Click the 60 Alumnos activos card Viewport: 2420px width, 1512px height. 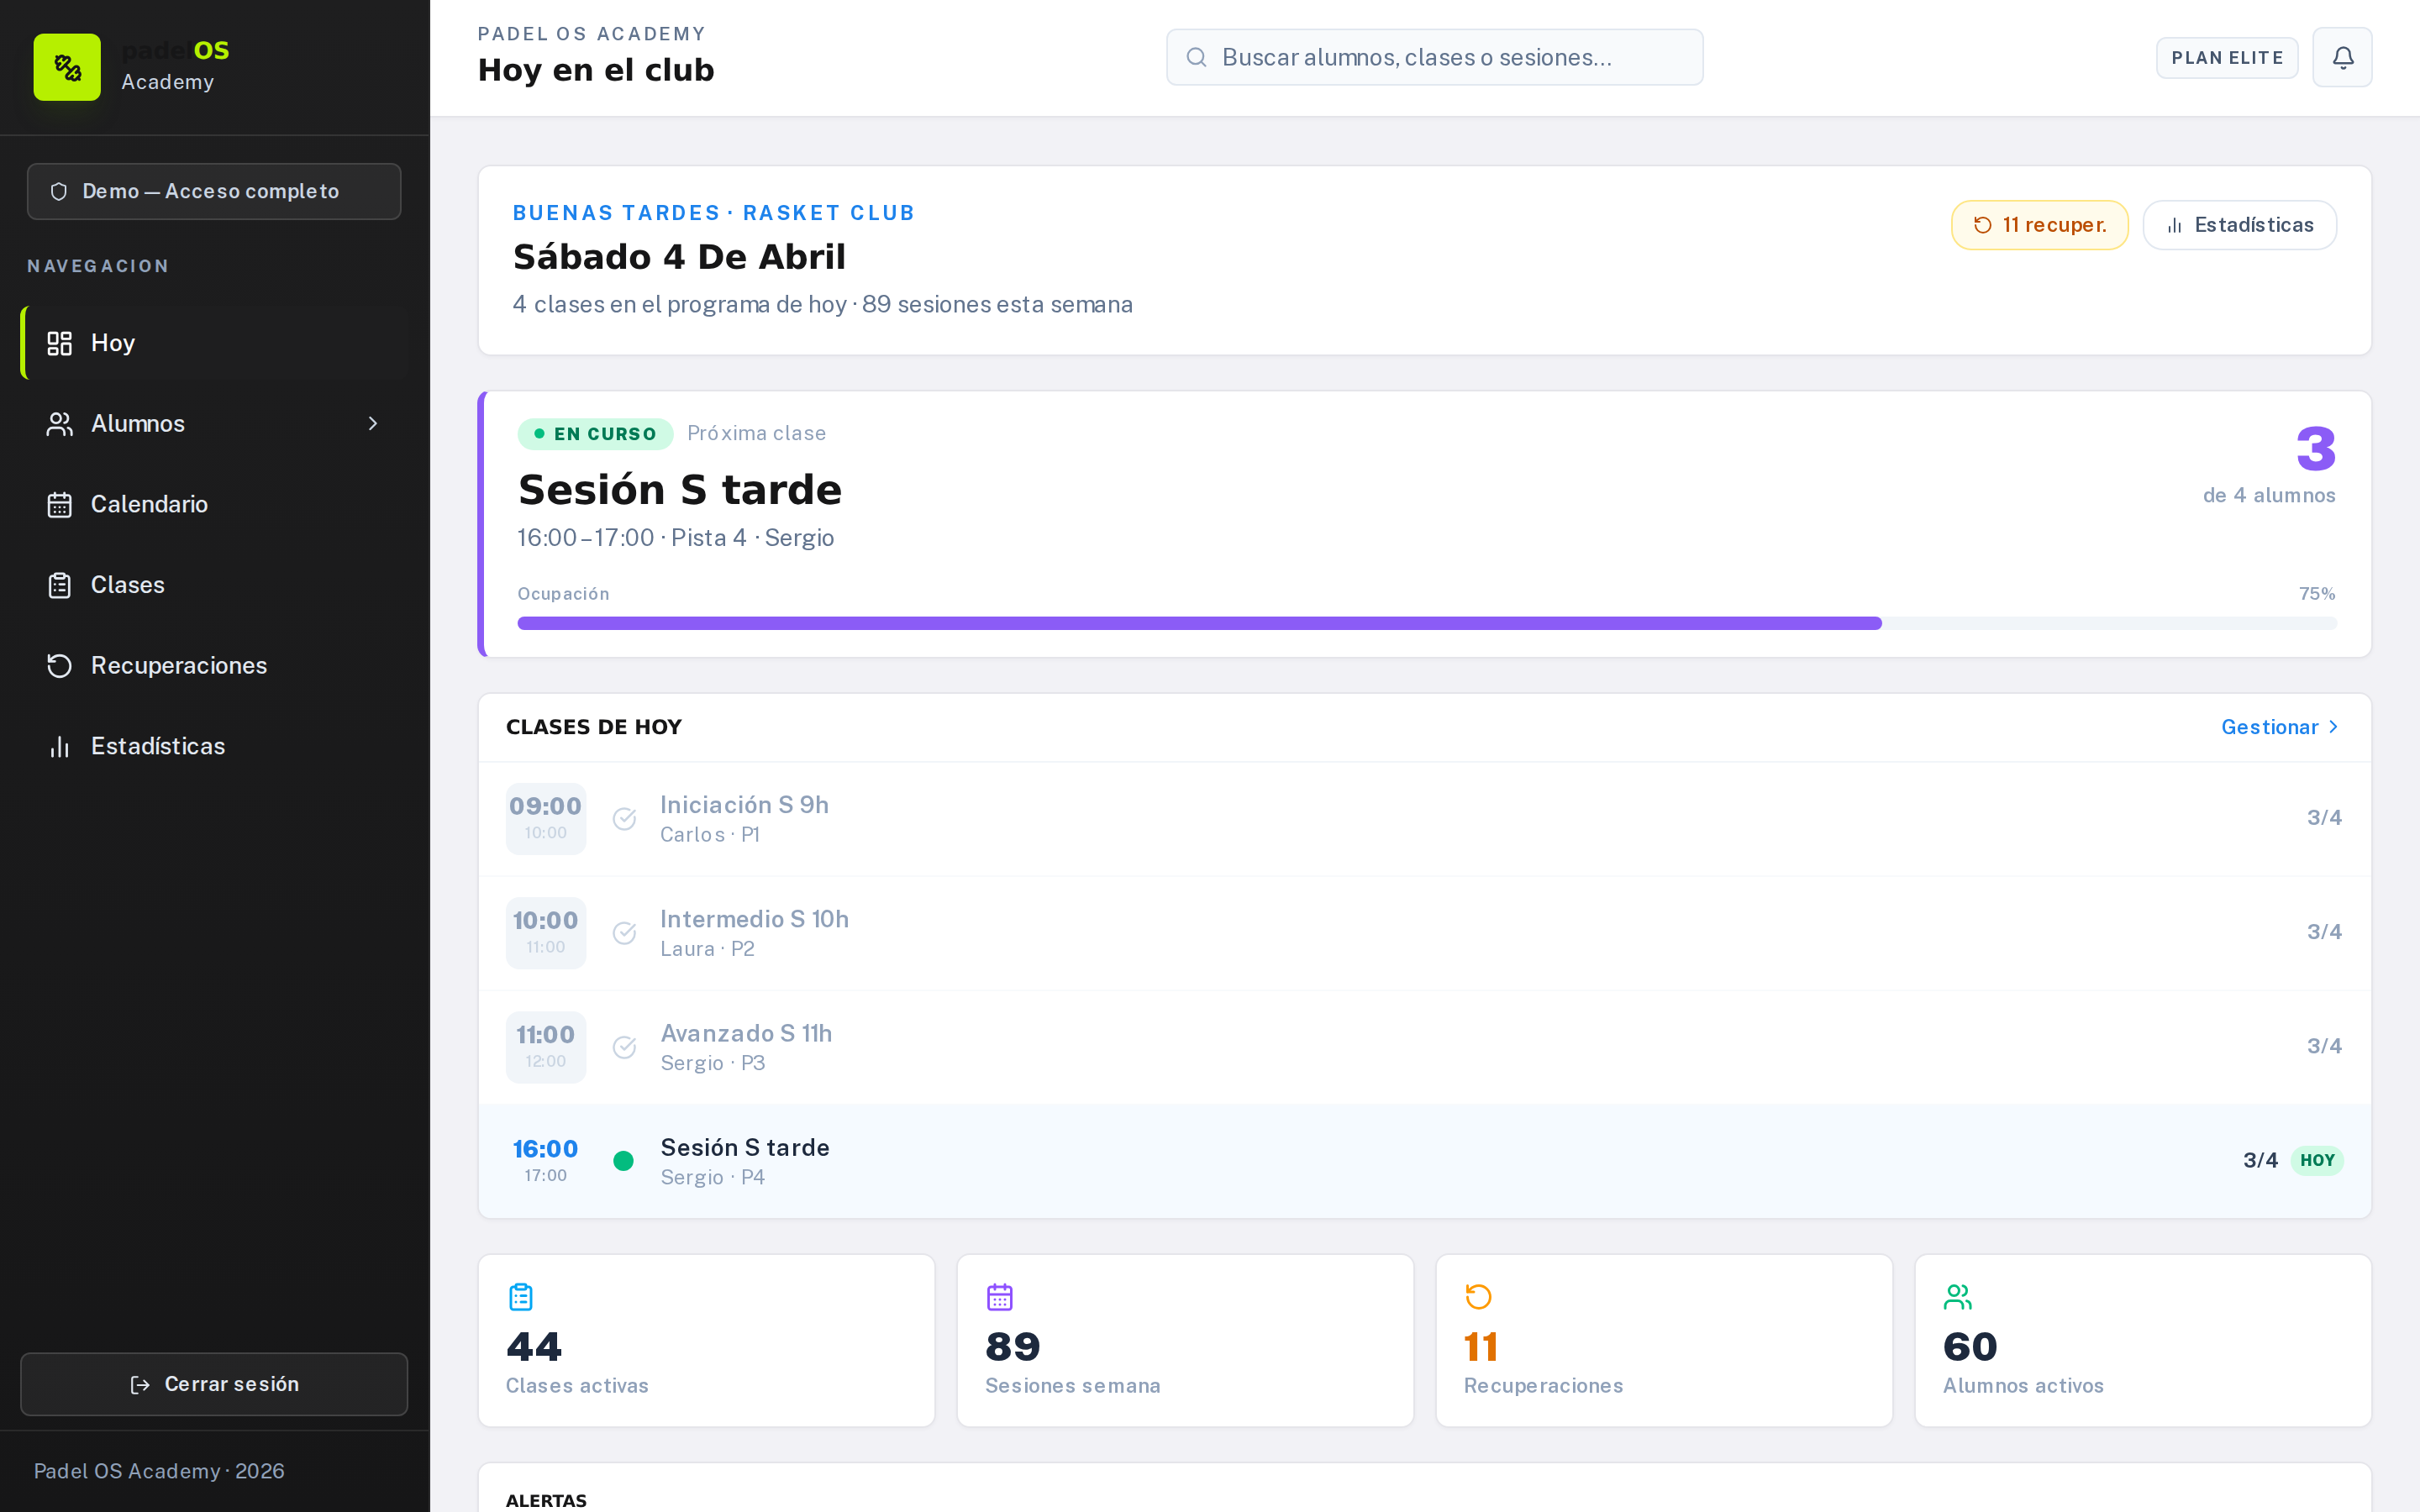point(2143,1341)
